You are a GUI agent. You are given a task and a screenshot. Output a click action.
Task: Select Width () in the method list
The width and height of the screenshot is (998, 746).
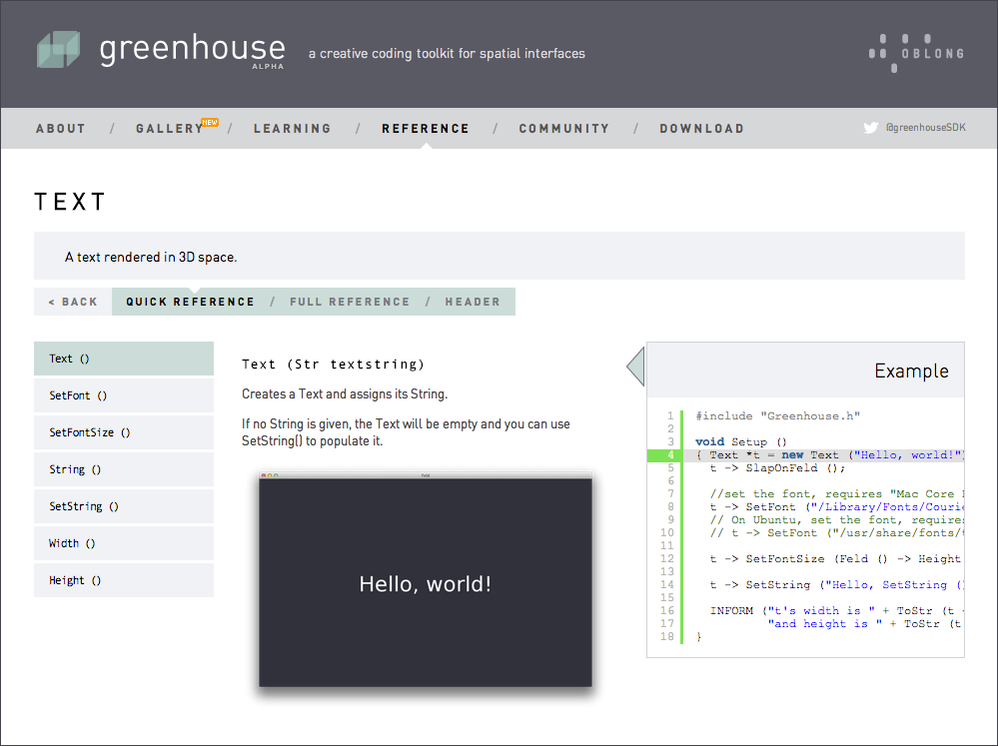click(123, 543)
